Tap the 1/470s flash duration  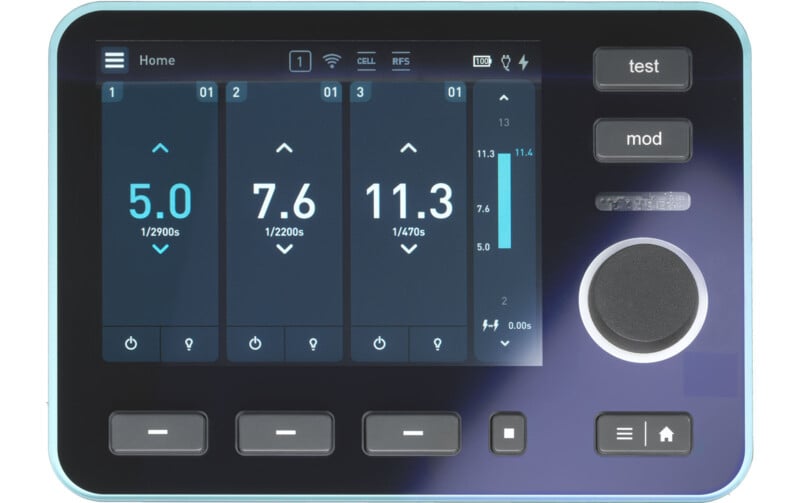click(408, 232)
